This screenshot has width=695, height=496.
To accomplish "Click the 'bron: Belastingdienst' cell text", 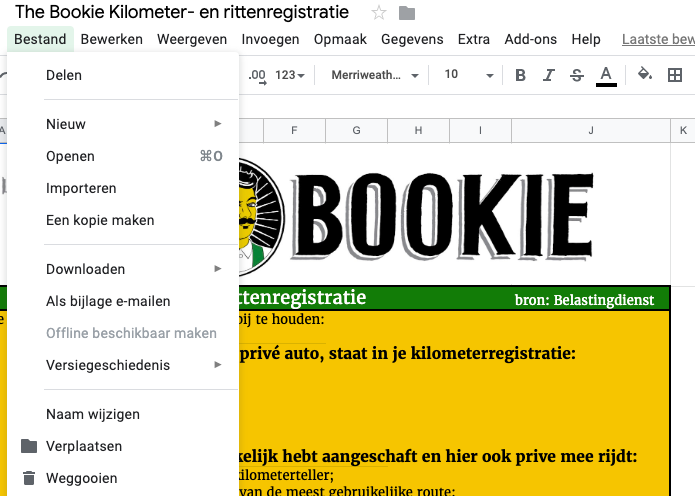I will point(584,300).
